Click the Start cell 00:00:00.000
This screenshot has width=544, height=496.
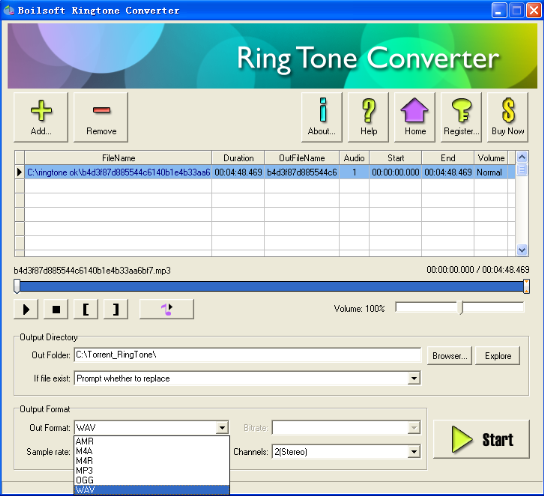tap(396, 172)
